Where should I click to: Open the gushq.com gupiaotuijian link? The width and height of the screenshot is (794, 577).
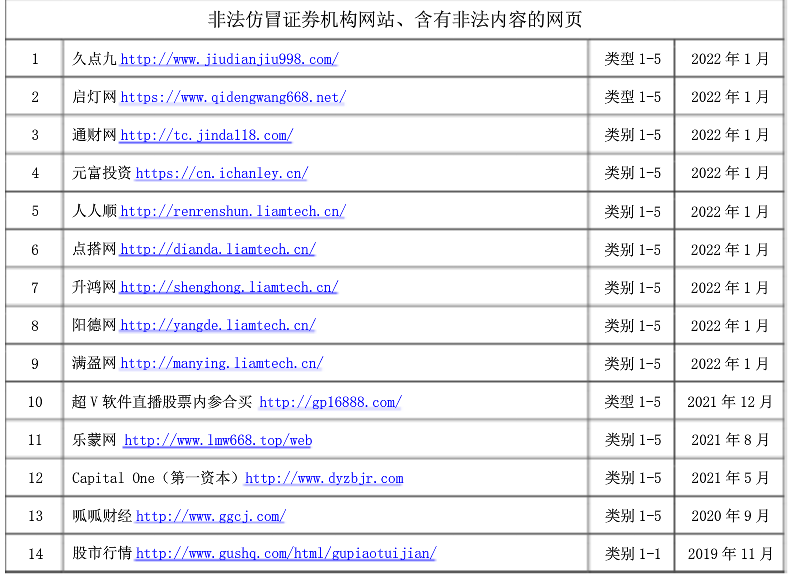(286, 553)
